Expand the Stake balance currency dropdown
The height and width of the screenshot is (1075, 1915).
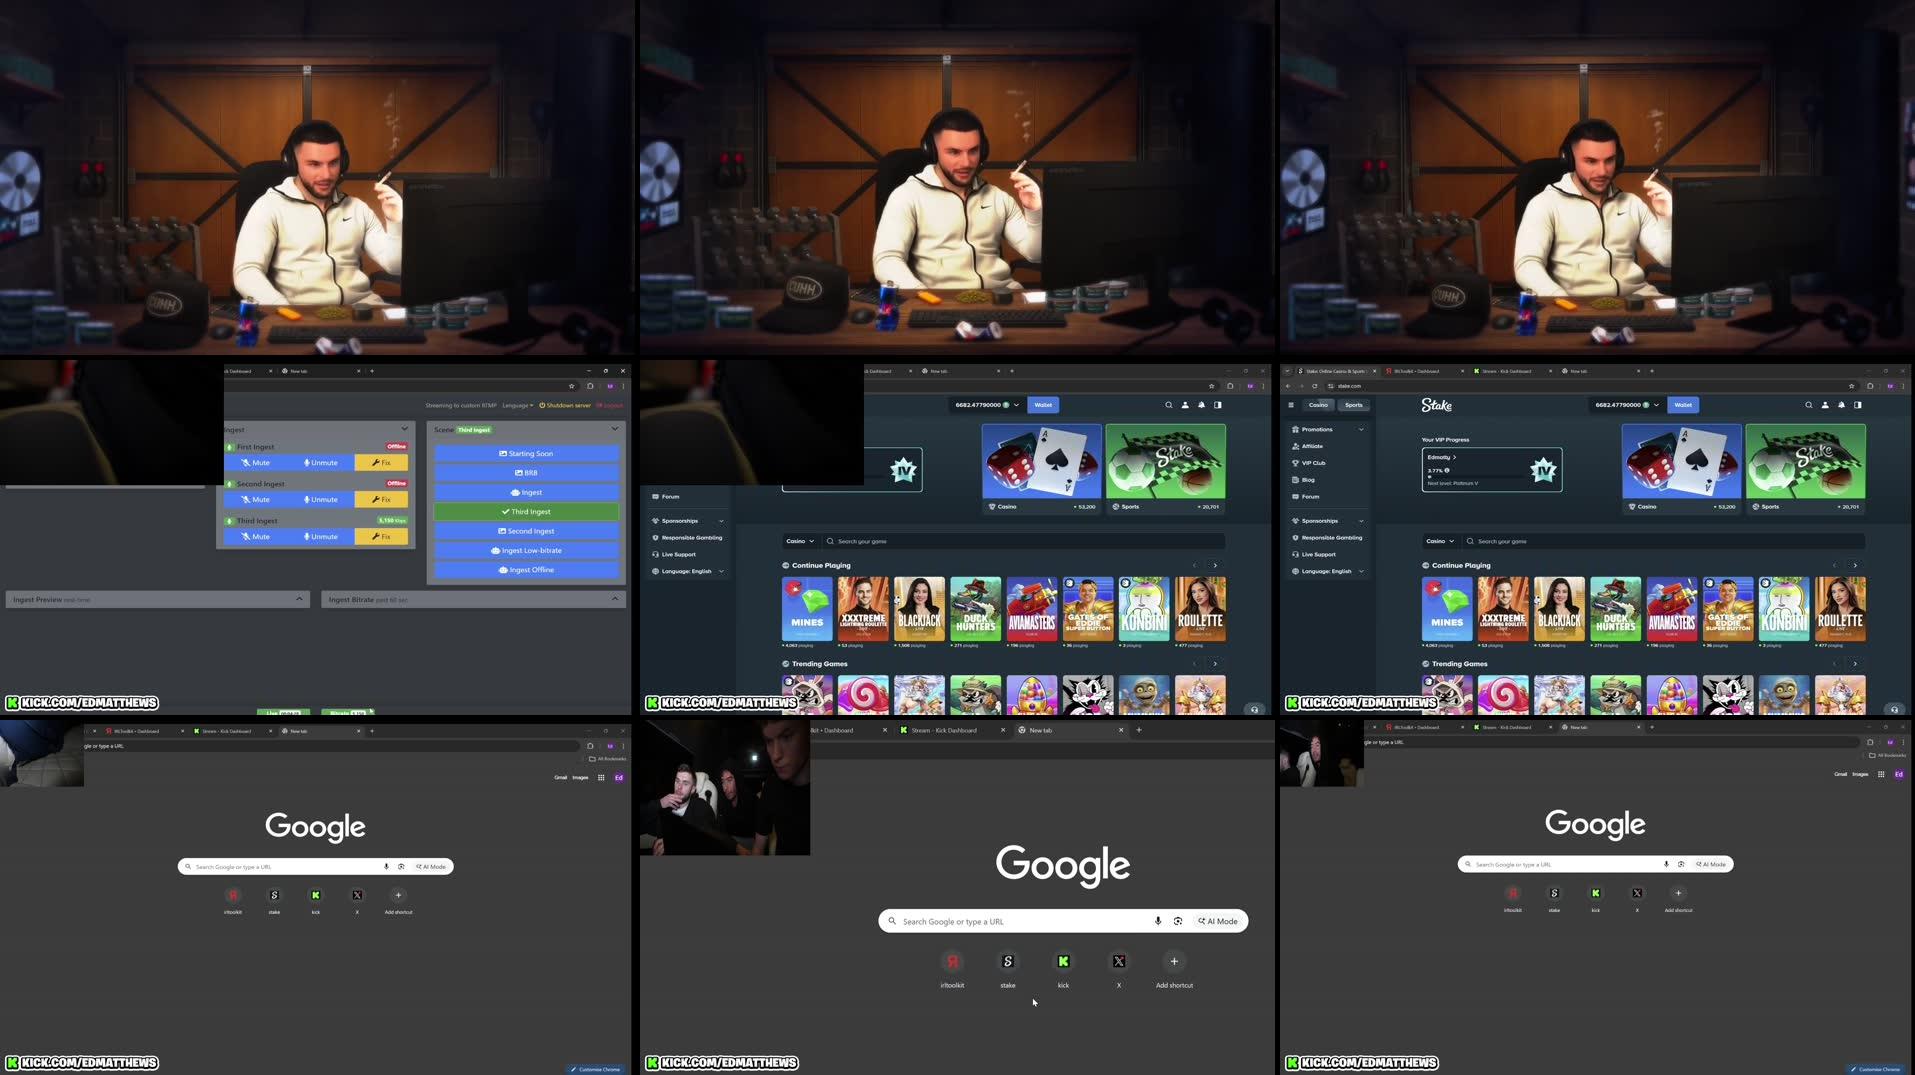[x=1658, y=405]
